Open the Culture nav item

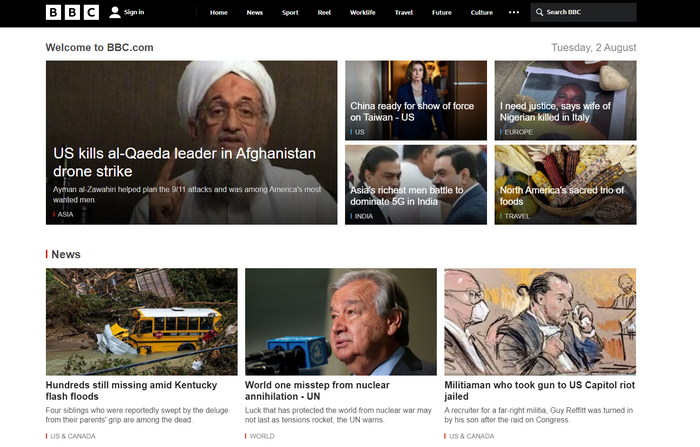482,13
